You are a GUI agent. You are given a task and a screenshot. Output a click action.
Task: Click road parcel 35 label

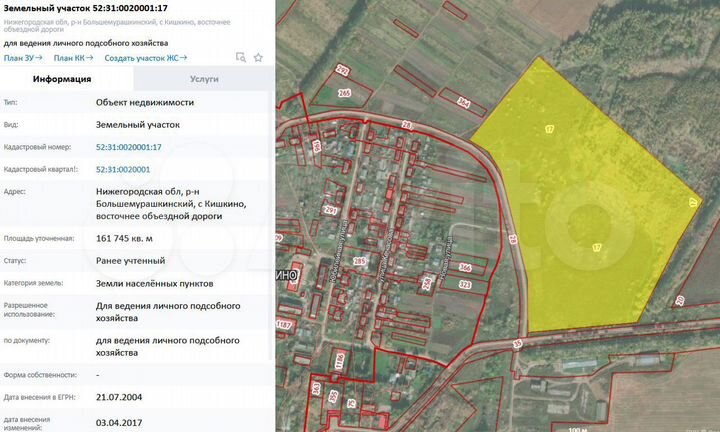pos(517,343)
